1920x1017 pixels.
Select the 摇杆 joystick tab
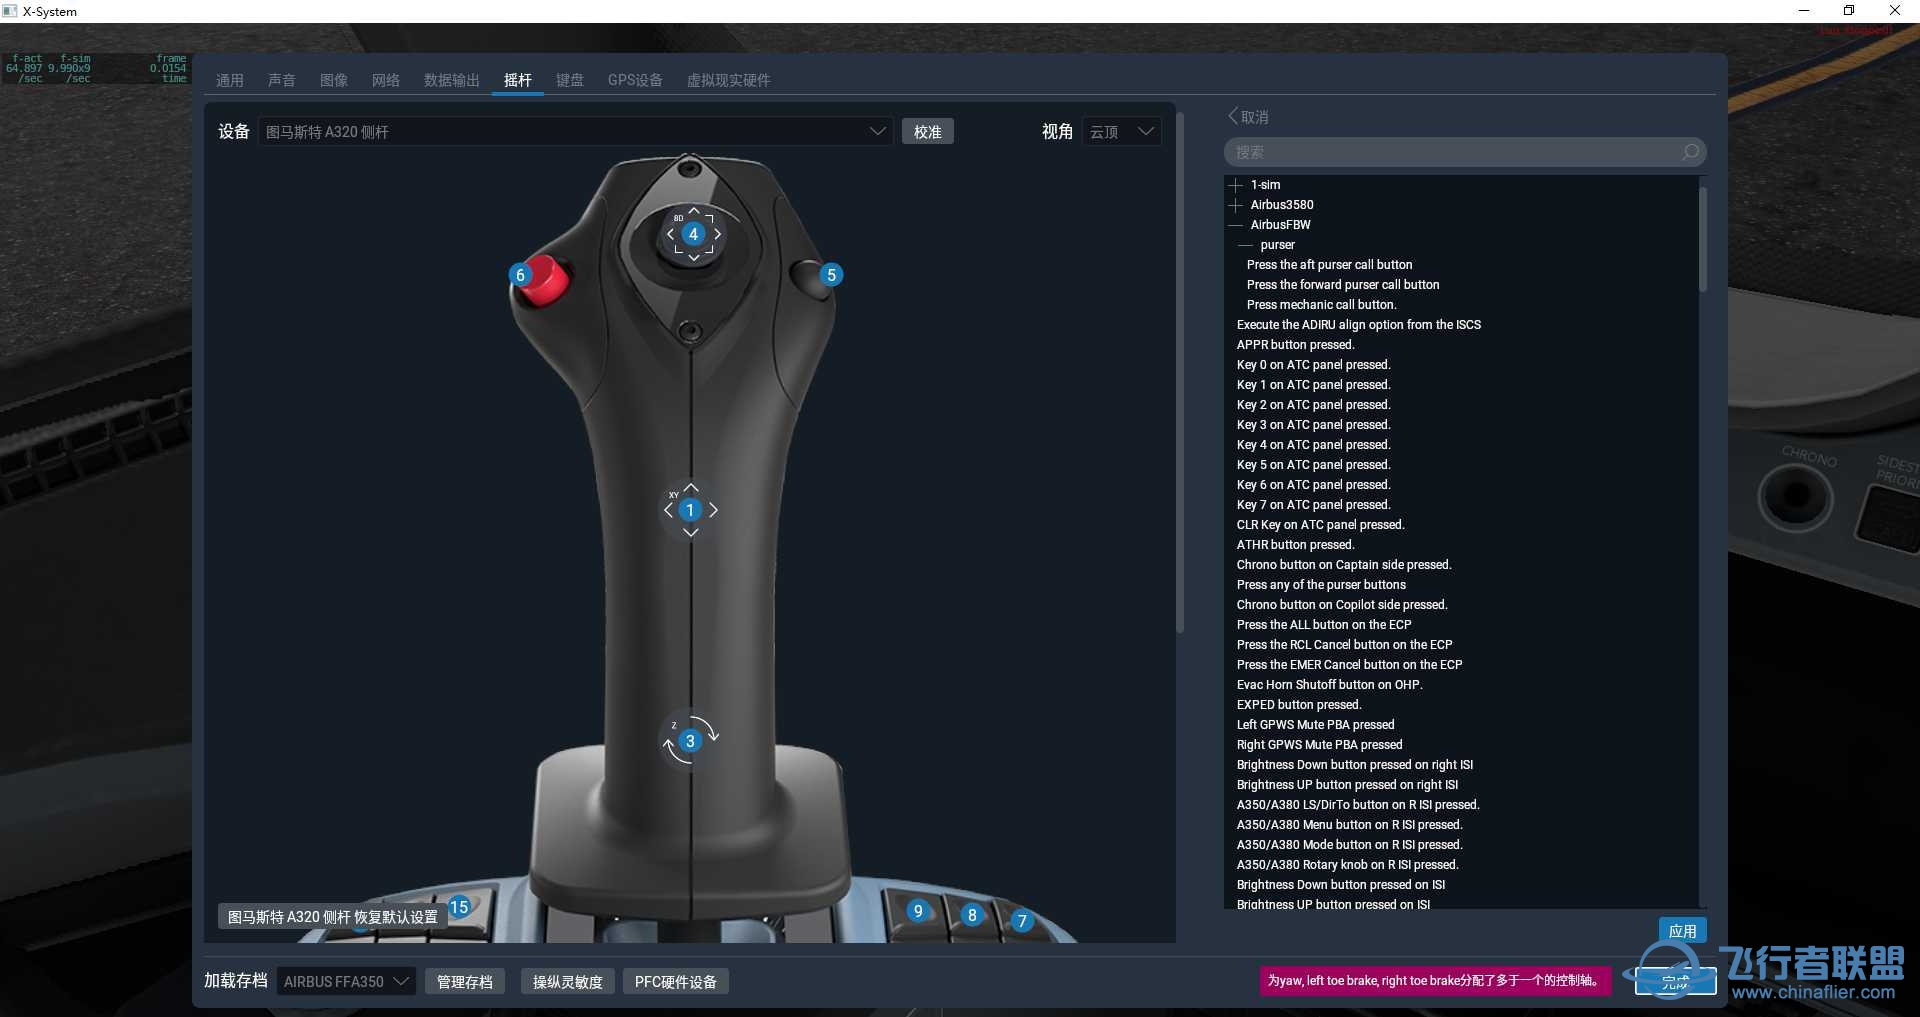[518, 80]
